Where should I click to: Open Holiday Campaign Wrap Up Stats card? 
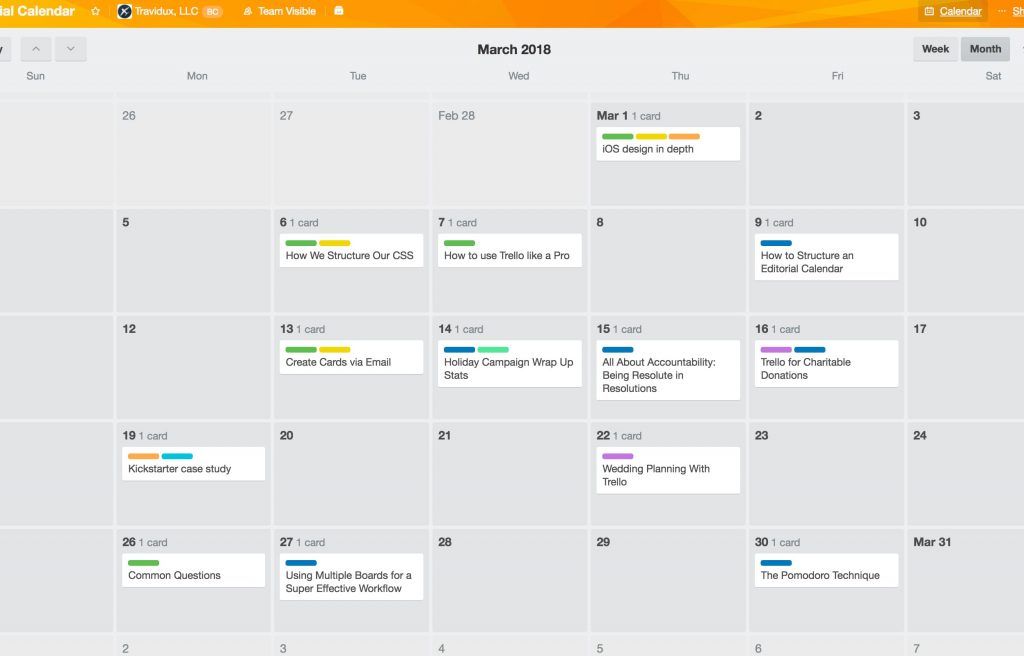point(509,363)
